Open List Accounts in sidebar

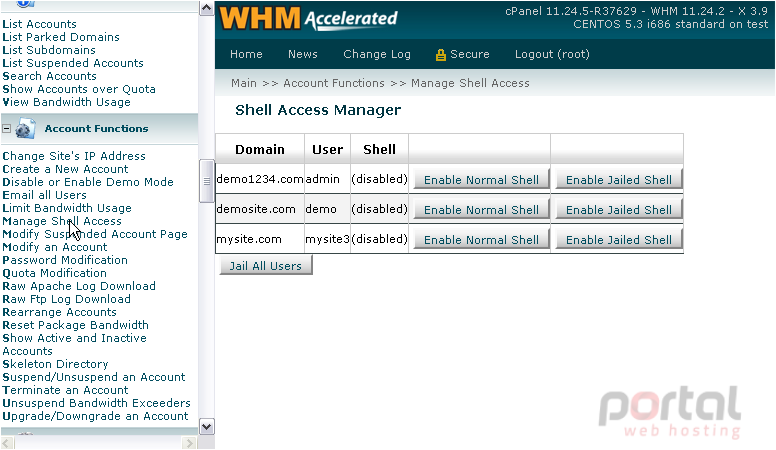(x=40, y=24)
